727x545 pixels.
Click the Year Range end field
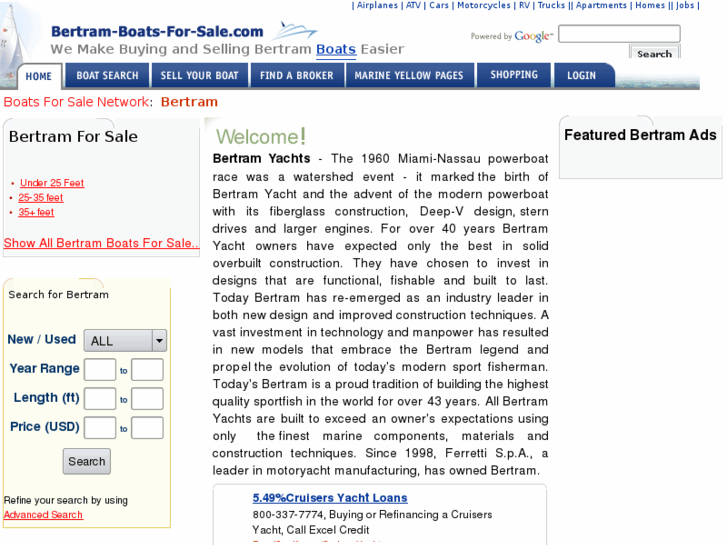coord(147,370)
